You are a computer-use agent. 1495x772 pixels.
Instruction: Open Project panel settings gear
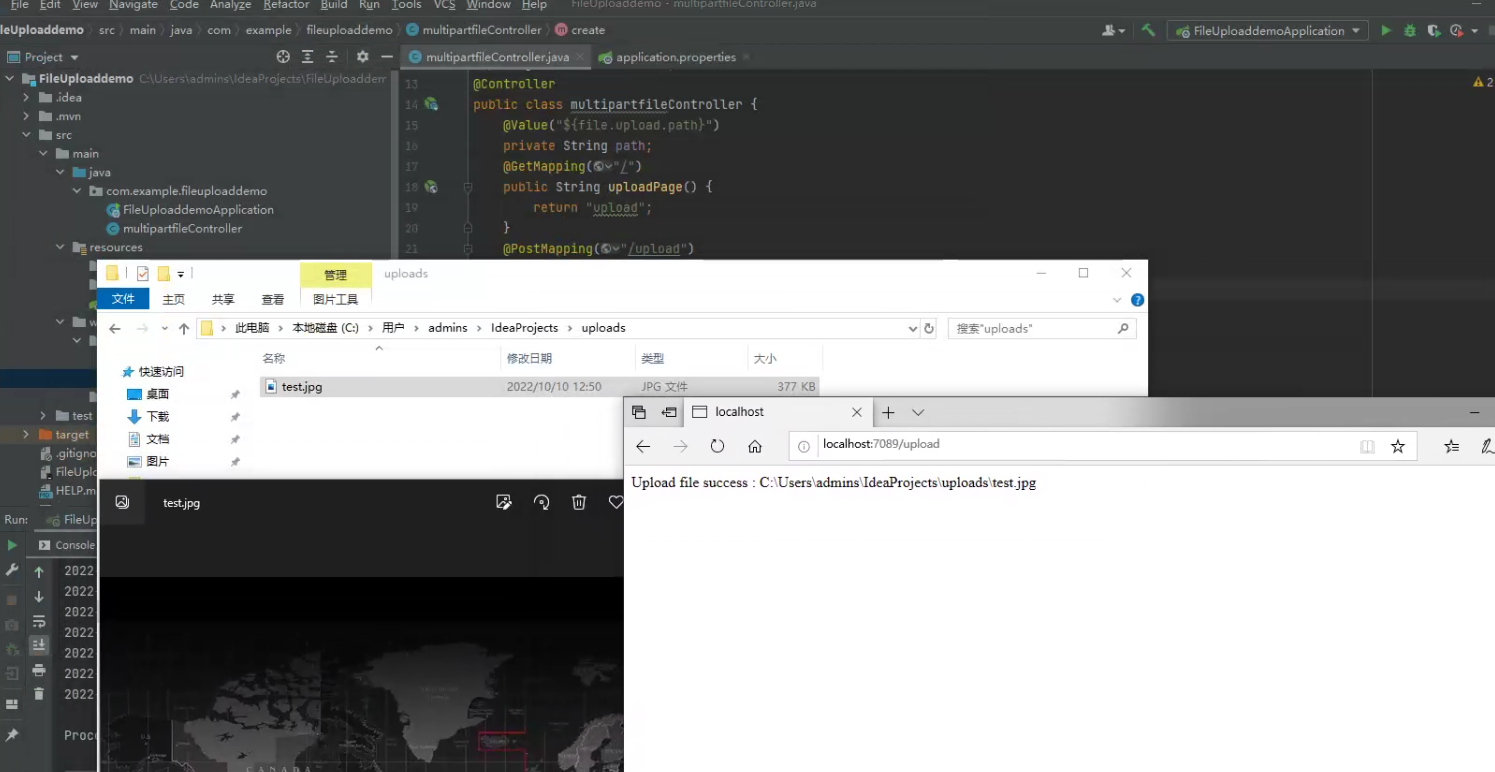[x=362, y=57]
